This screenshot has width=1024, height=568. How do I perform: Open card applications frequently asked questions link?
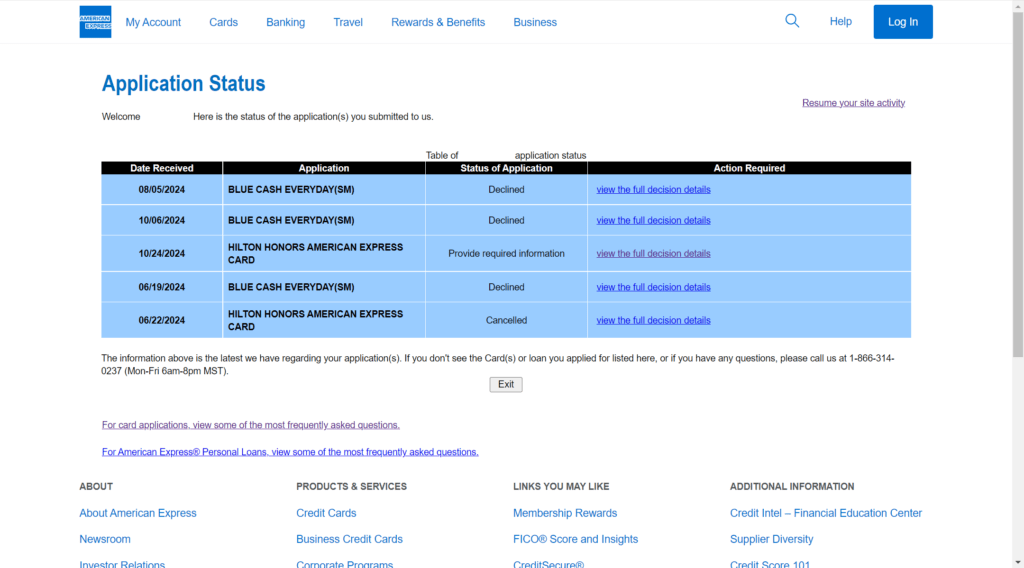(251, 425)
